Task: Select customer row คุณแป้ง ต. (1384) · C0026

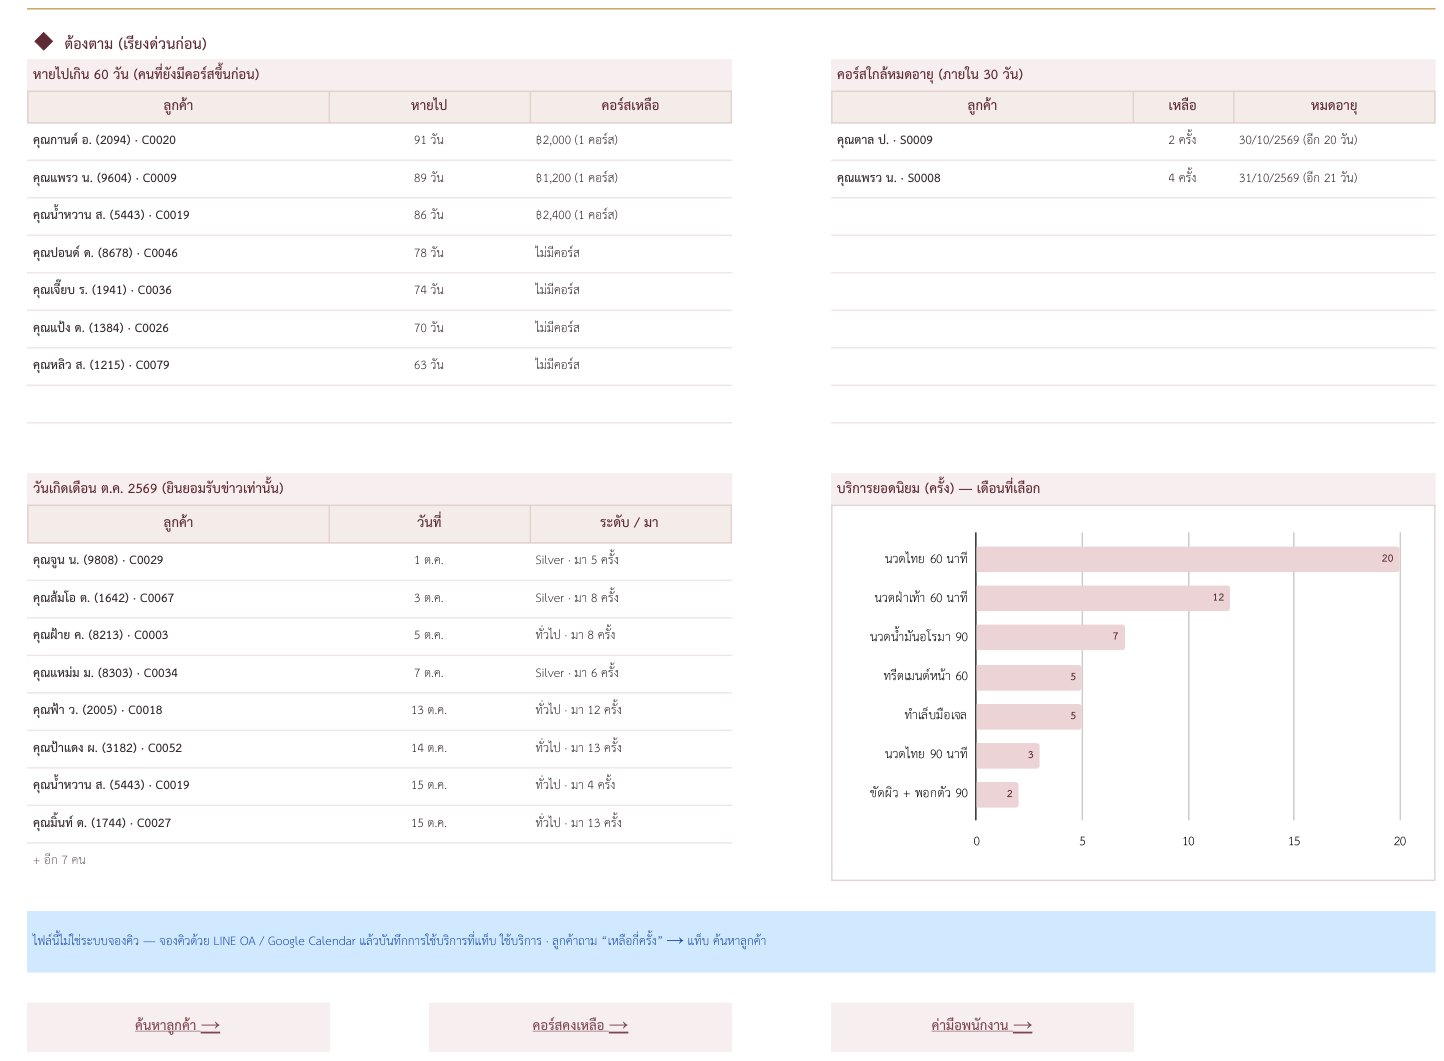Action: point(379,328)
